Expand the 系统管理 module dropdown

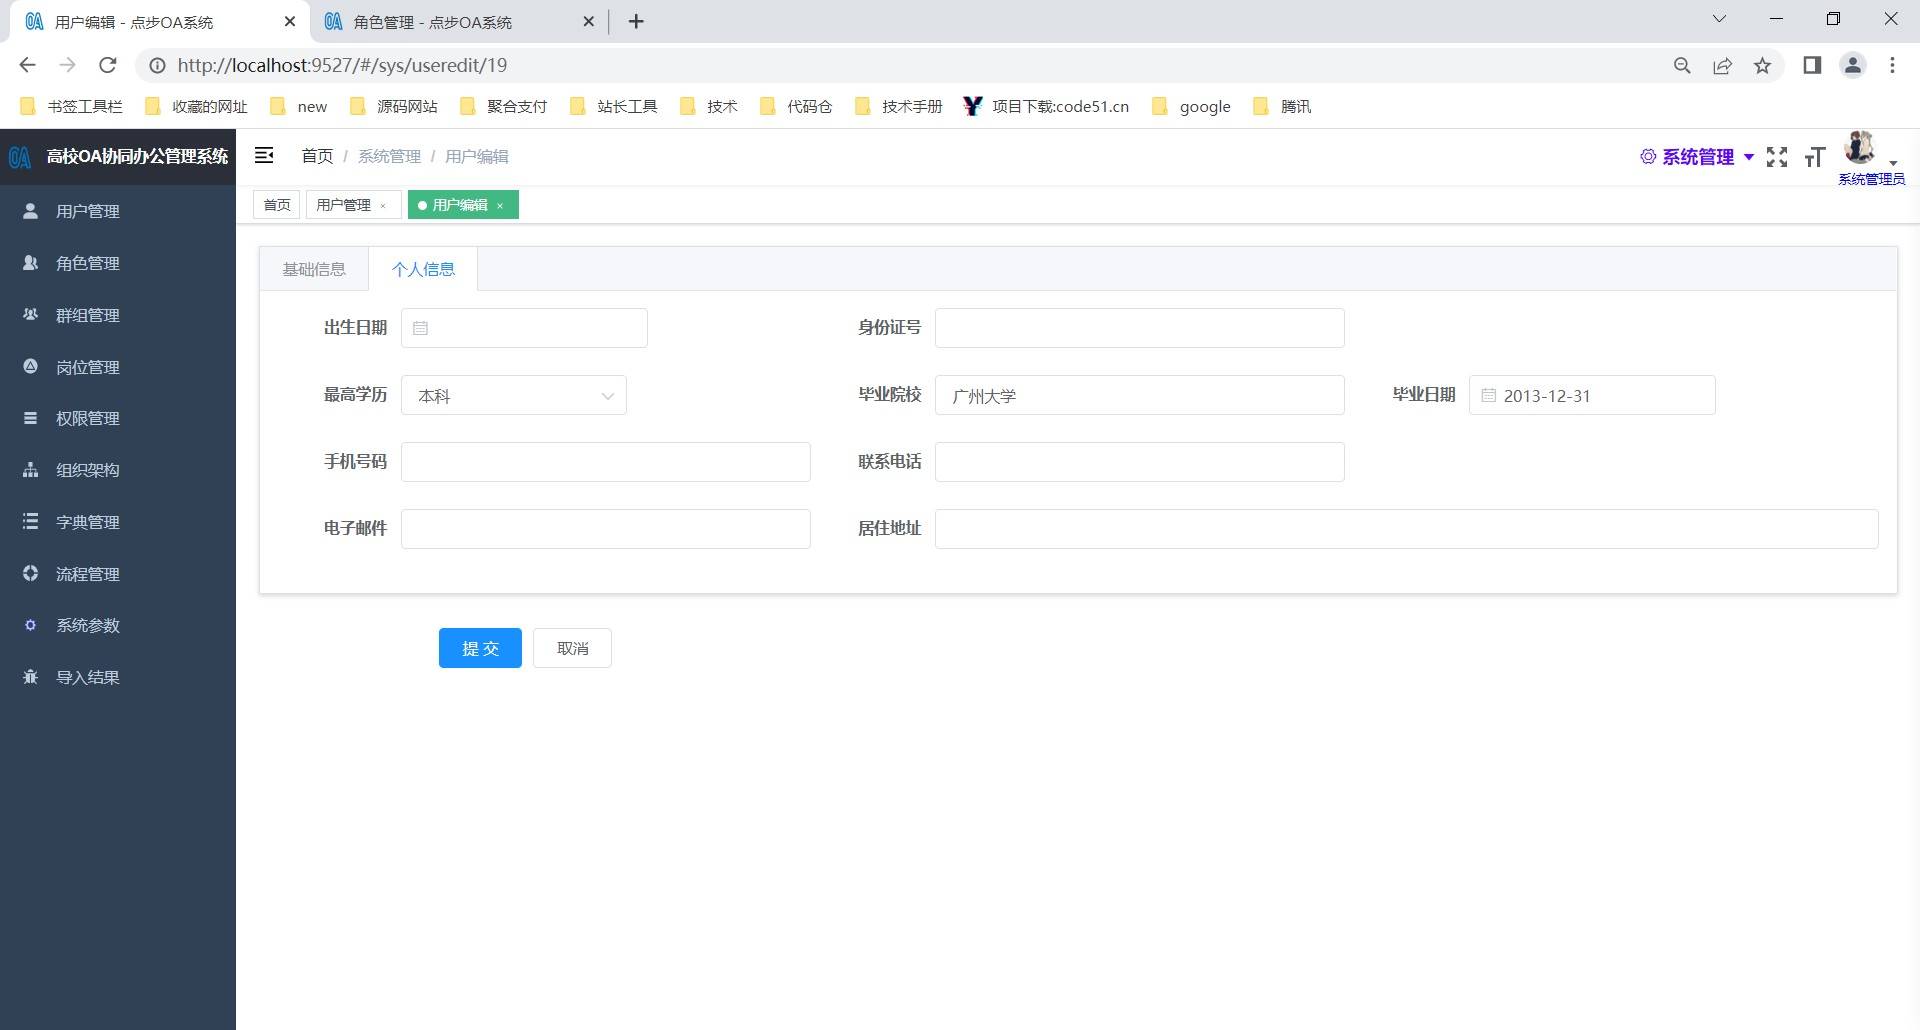[x=1697, y=157]
